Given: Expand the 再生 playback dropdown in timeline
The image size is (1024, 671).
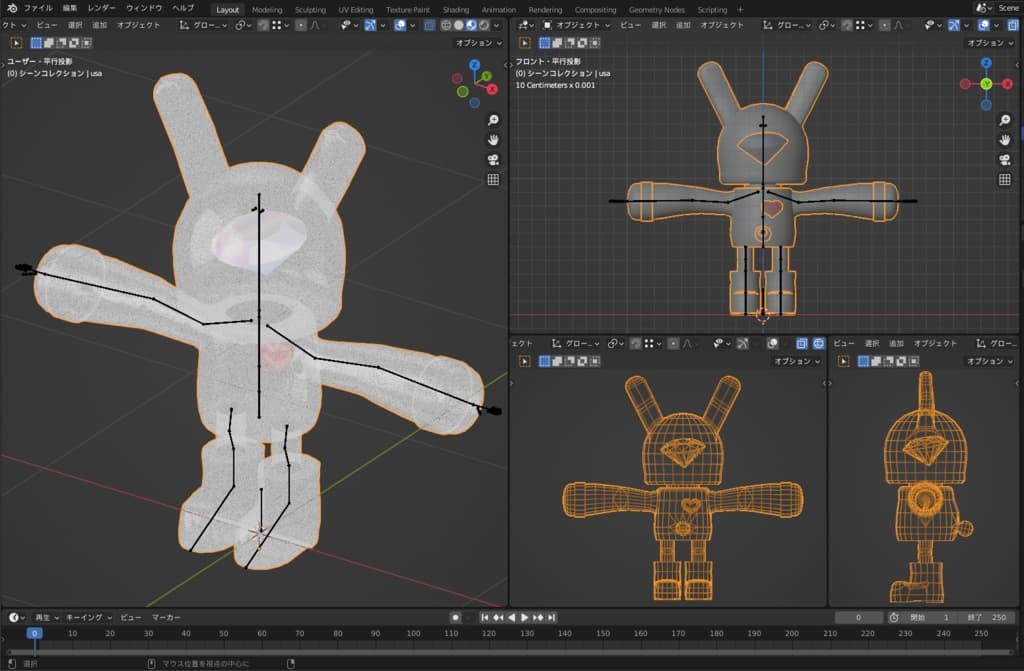Looking at the screenshot, I should [x=47, y=618].
